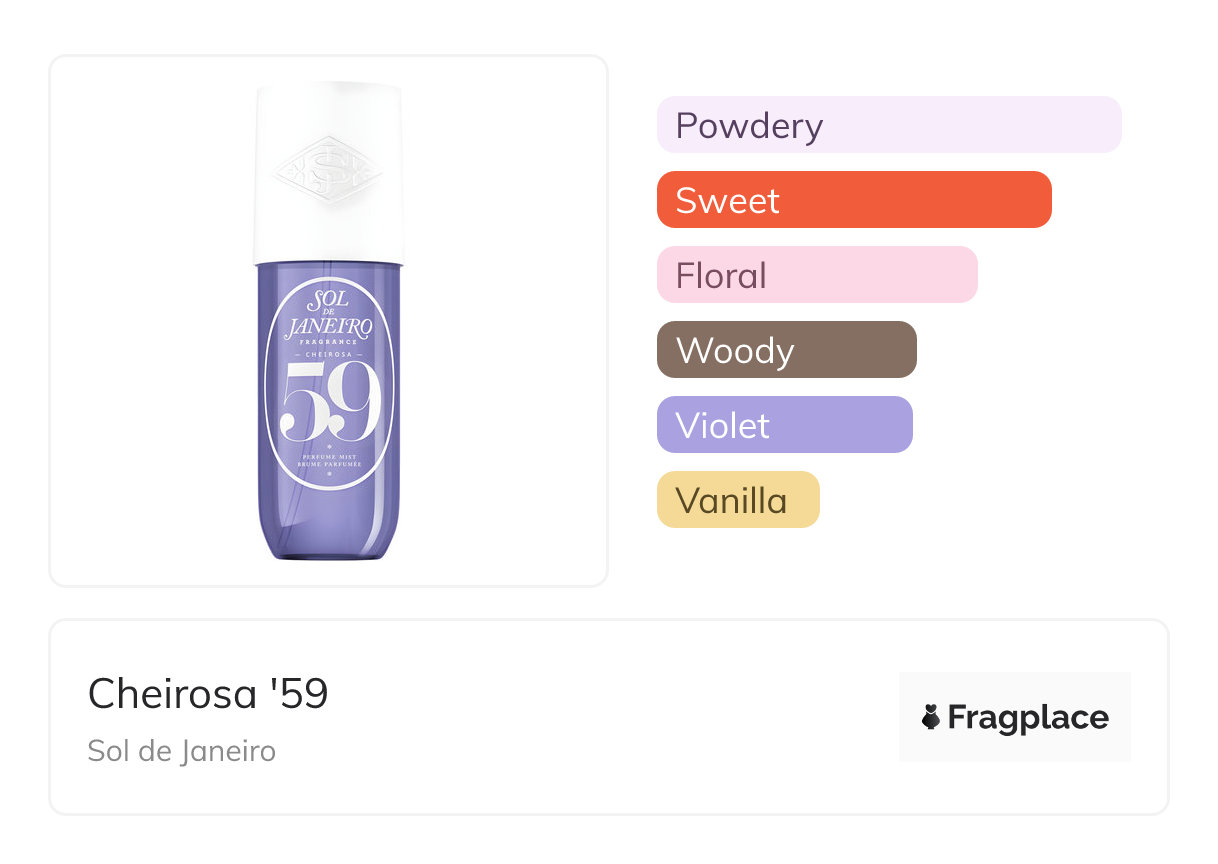Click the small DE text on bottle label
1218x864 pixels.
[x=329, y=312]
